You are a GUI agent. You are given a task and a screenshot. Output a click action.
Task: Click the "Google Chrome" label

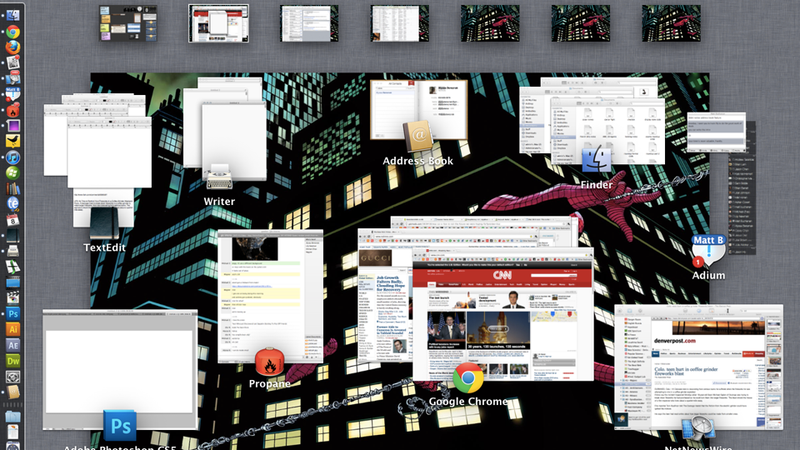click(468, 402)
